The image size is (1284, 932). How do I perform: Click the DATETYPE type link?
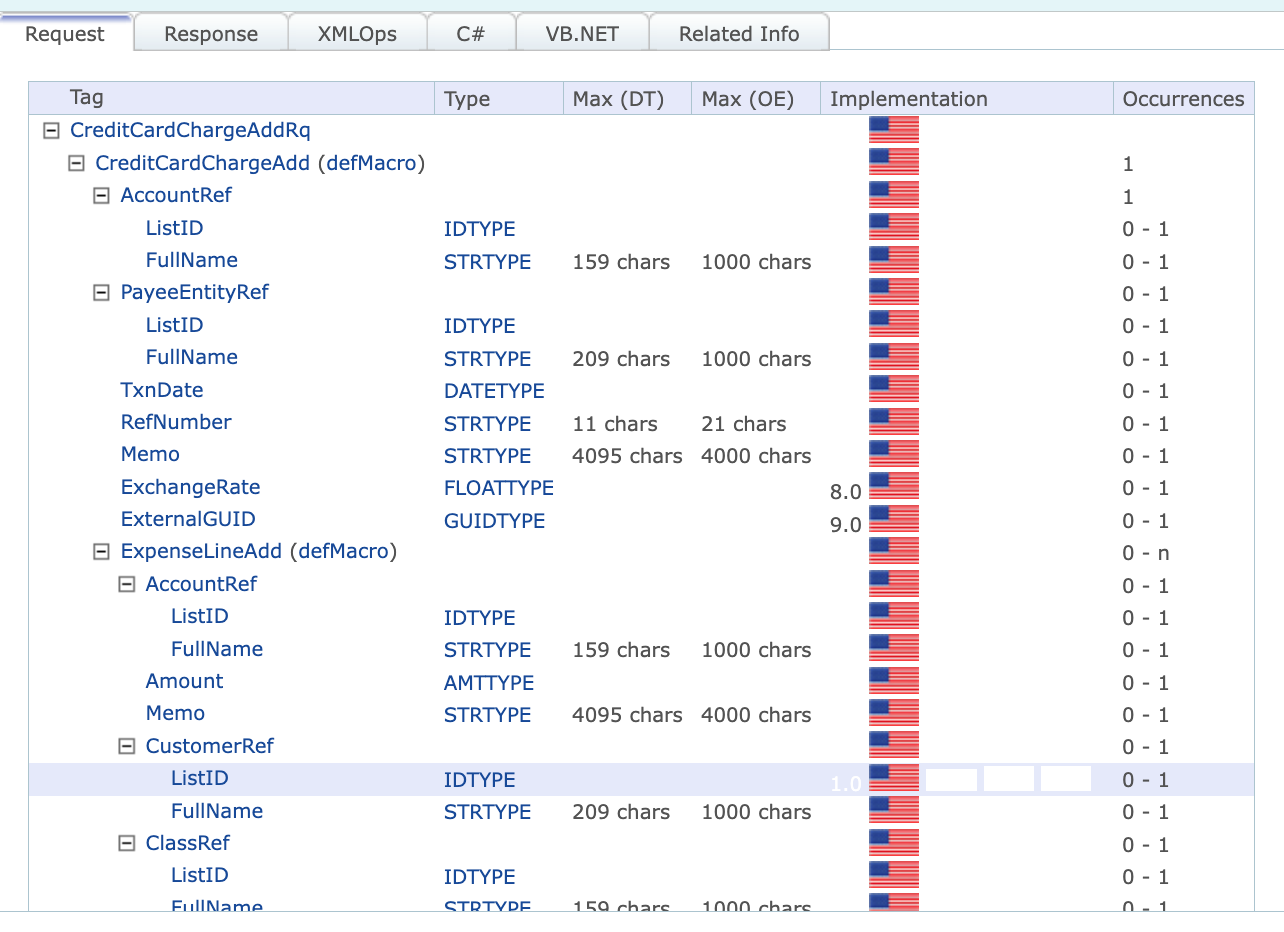pos(494,391)
